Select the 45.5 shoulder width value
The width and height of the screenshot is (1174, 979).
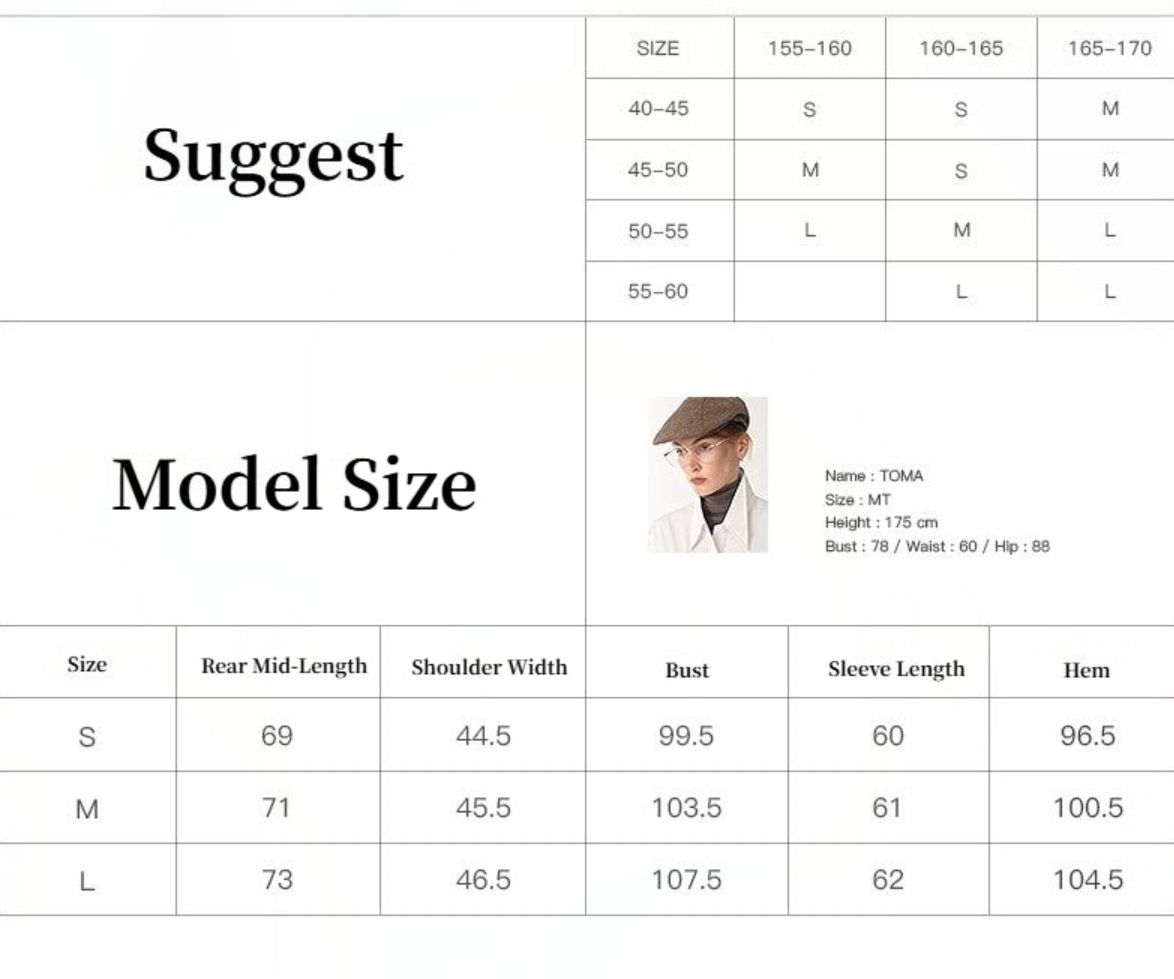[483, 808]
